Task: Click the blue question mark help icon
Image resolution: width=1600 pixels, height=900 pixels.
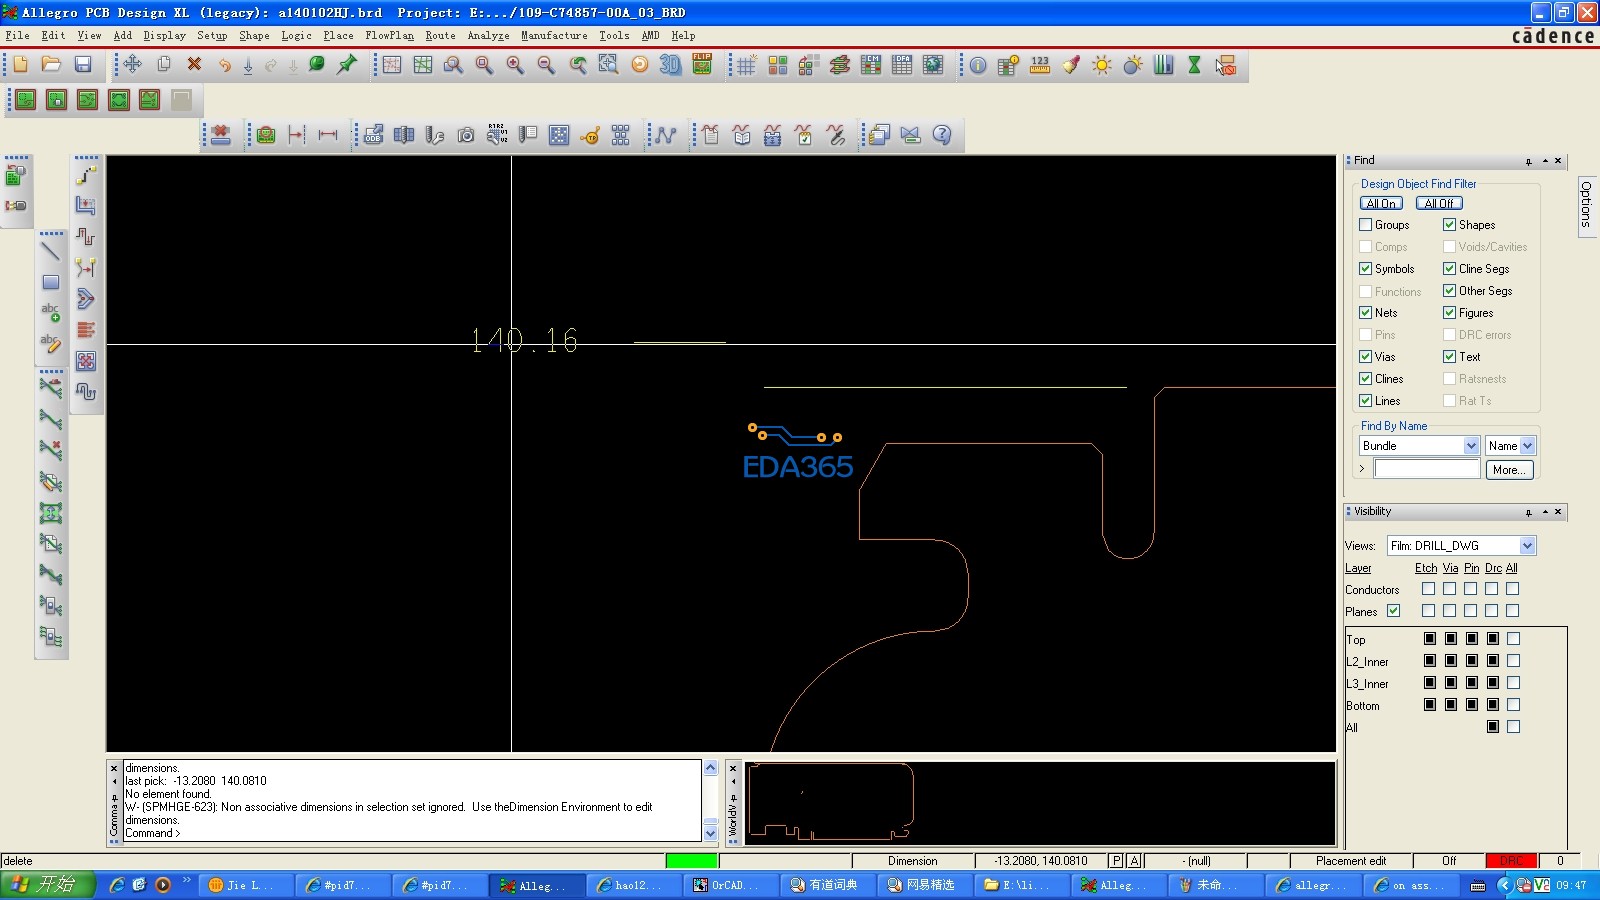Action: (x=942, y=135)
